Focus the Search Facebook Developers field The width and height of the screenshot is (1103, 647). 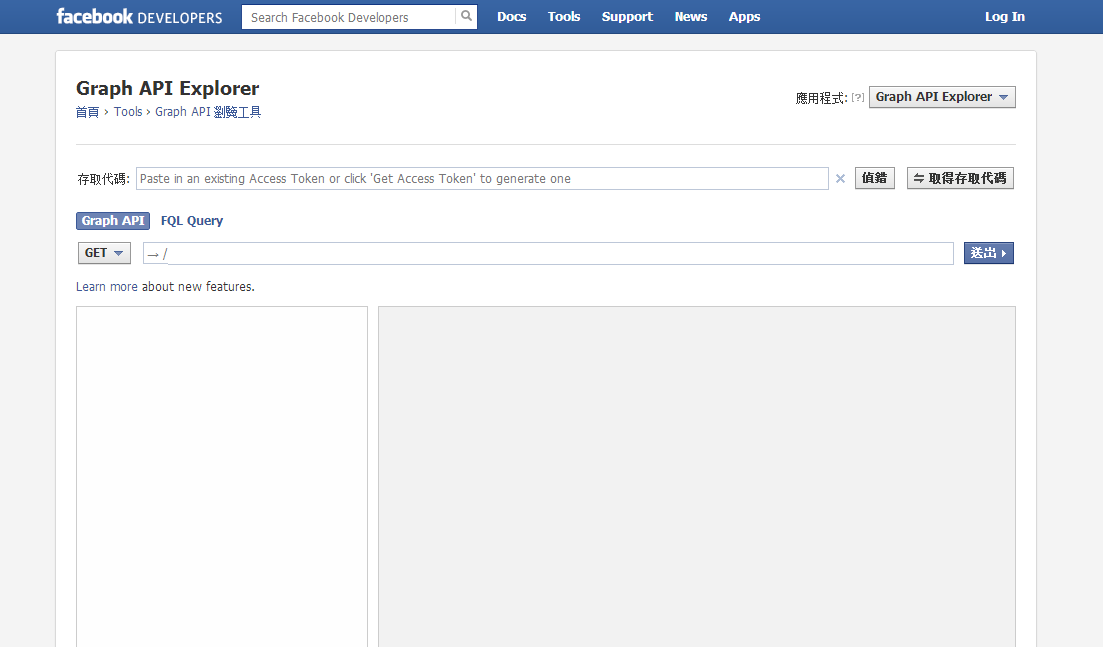point(349,17)
